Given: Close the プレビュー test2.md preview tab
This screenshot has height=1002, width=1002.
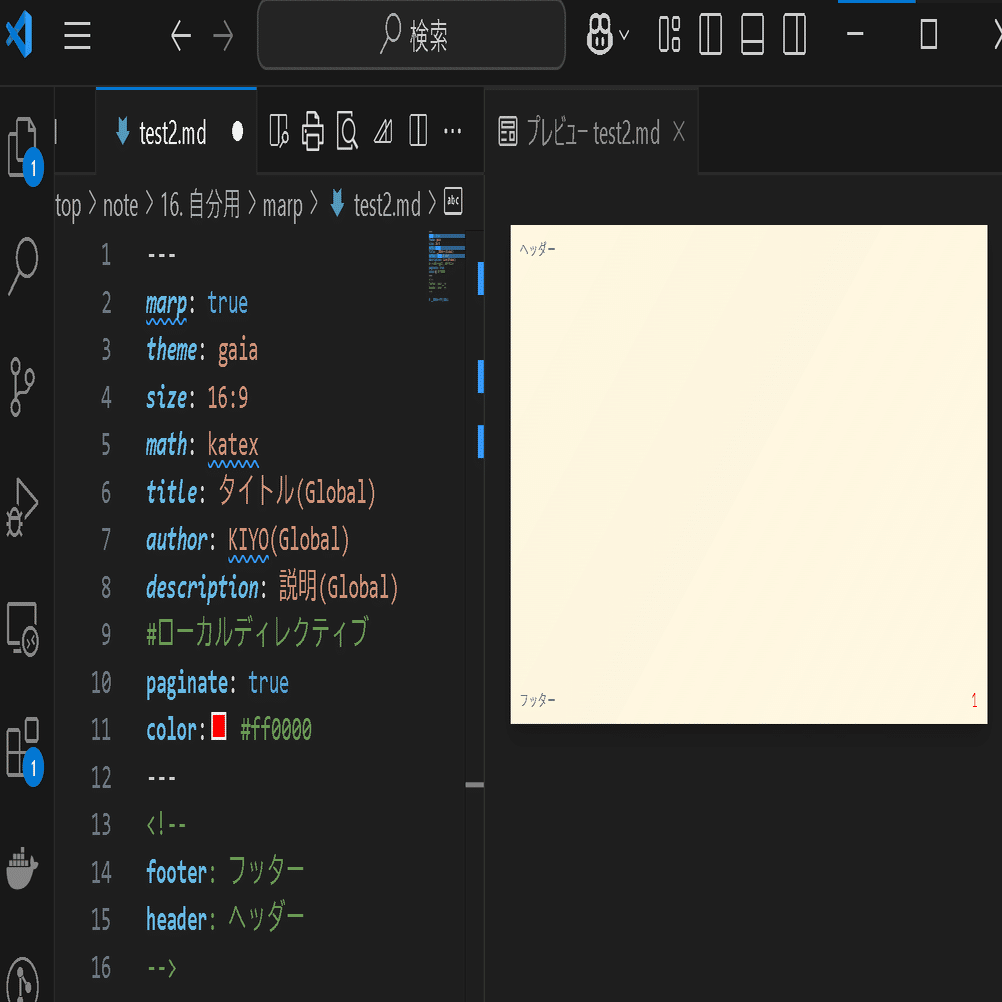Looking at the screenshot, I should tap(679, 132).
